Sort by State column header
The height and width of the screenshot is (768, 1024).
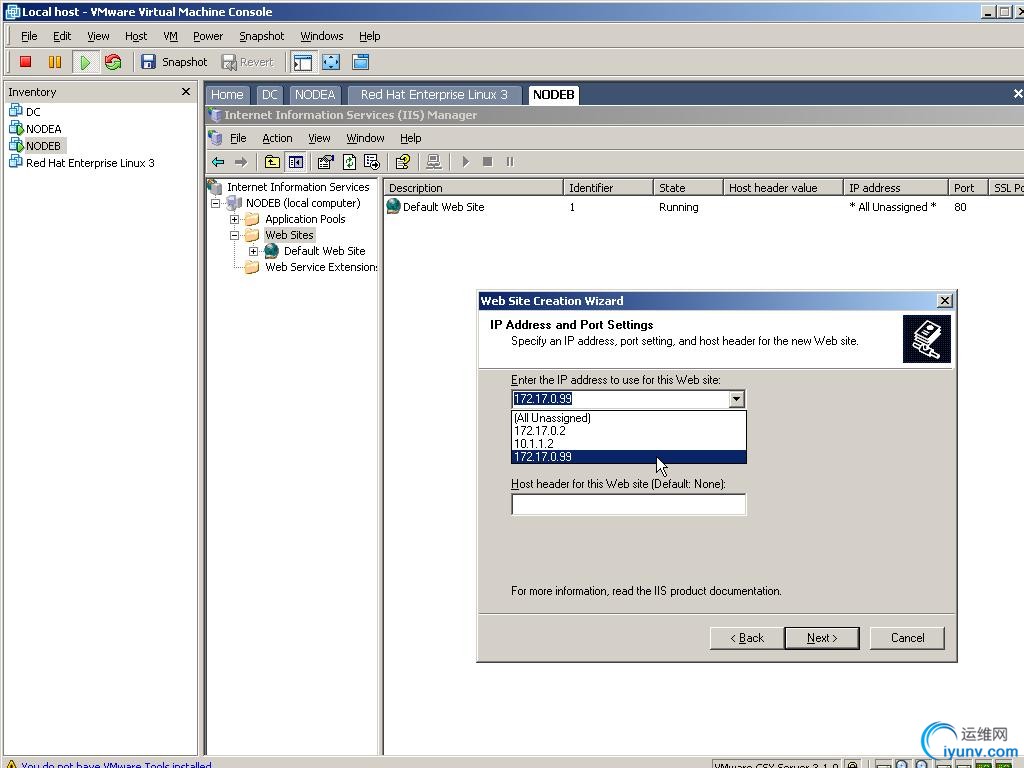pyautogui.click(x=688, y=187)
